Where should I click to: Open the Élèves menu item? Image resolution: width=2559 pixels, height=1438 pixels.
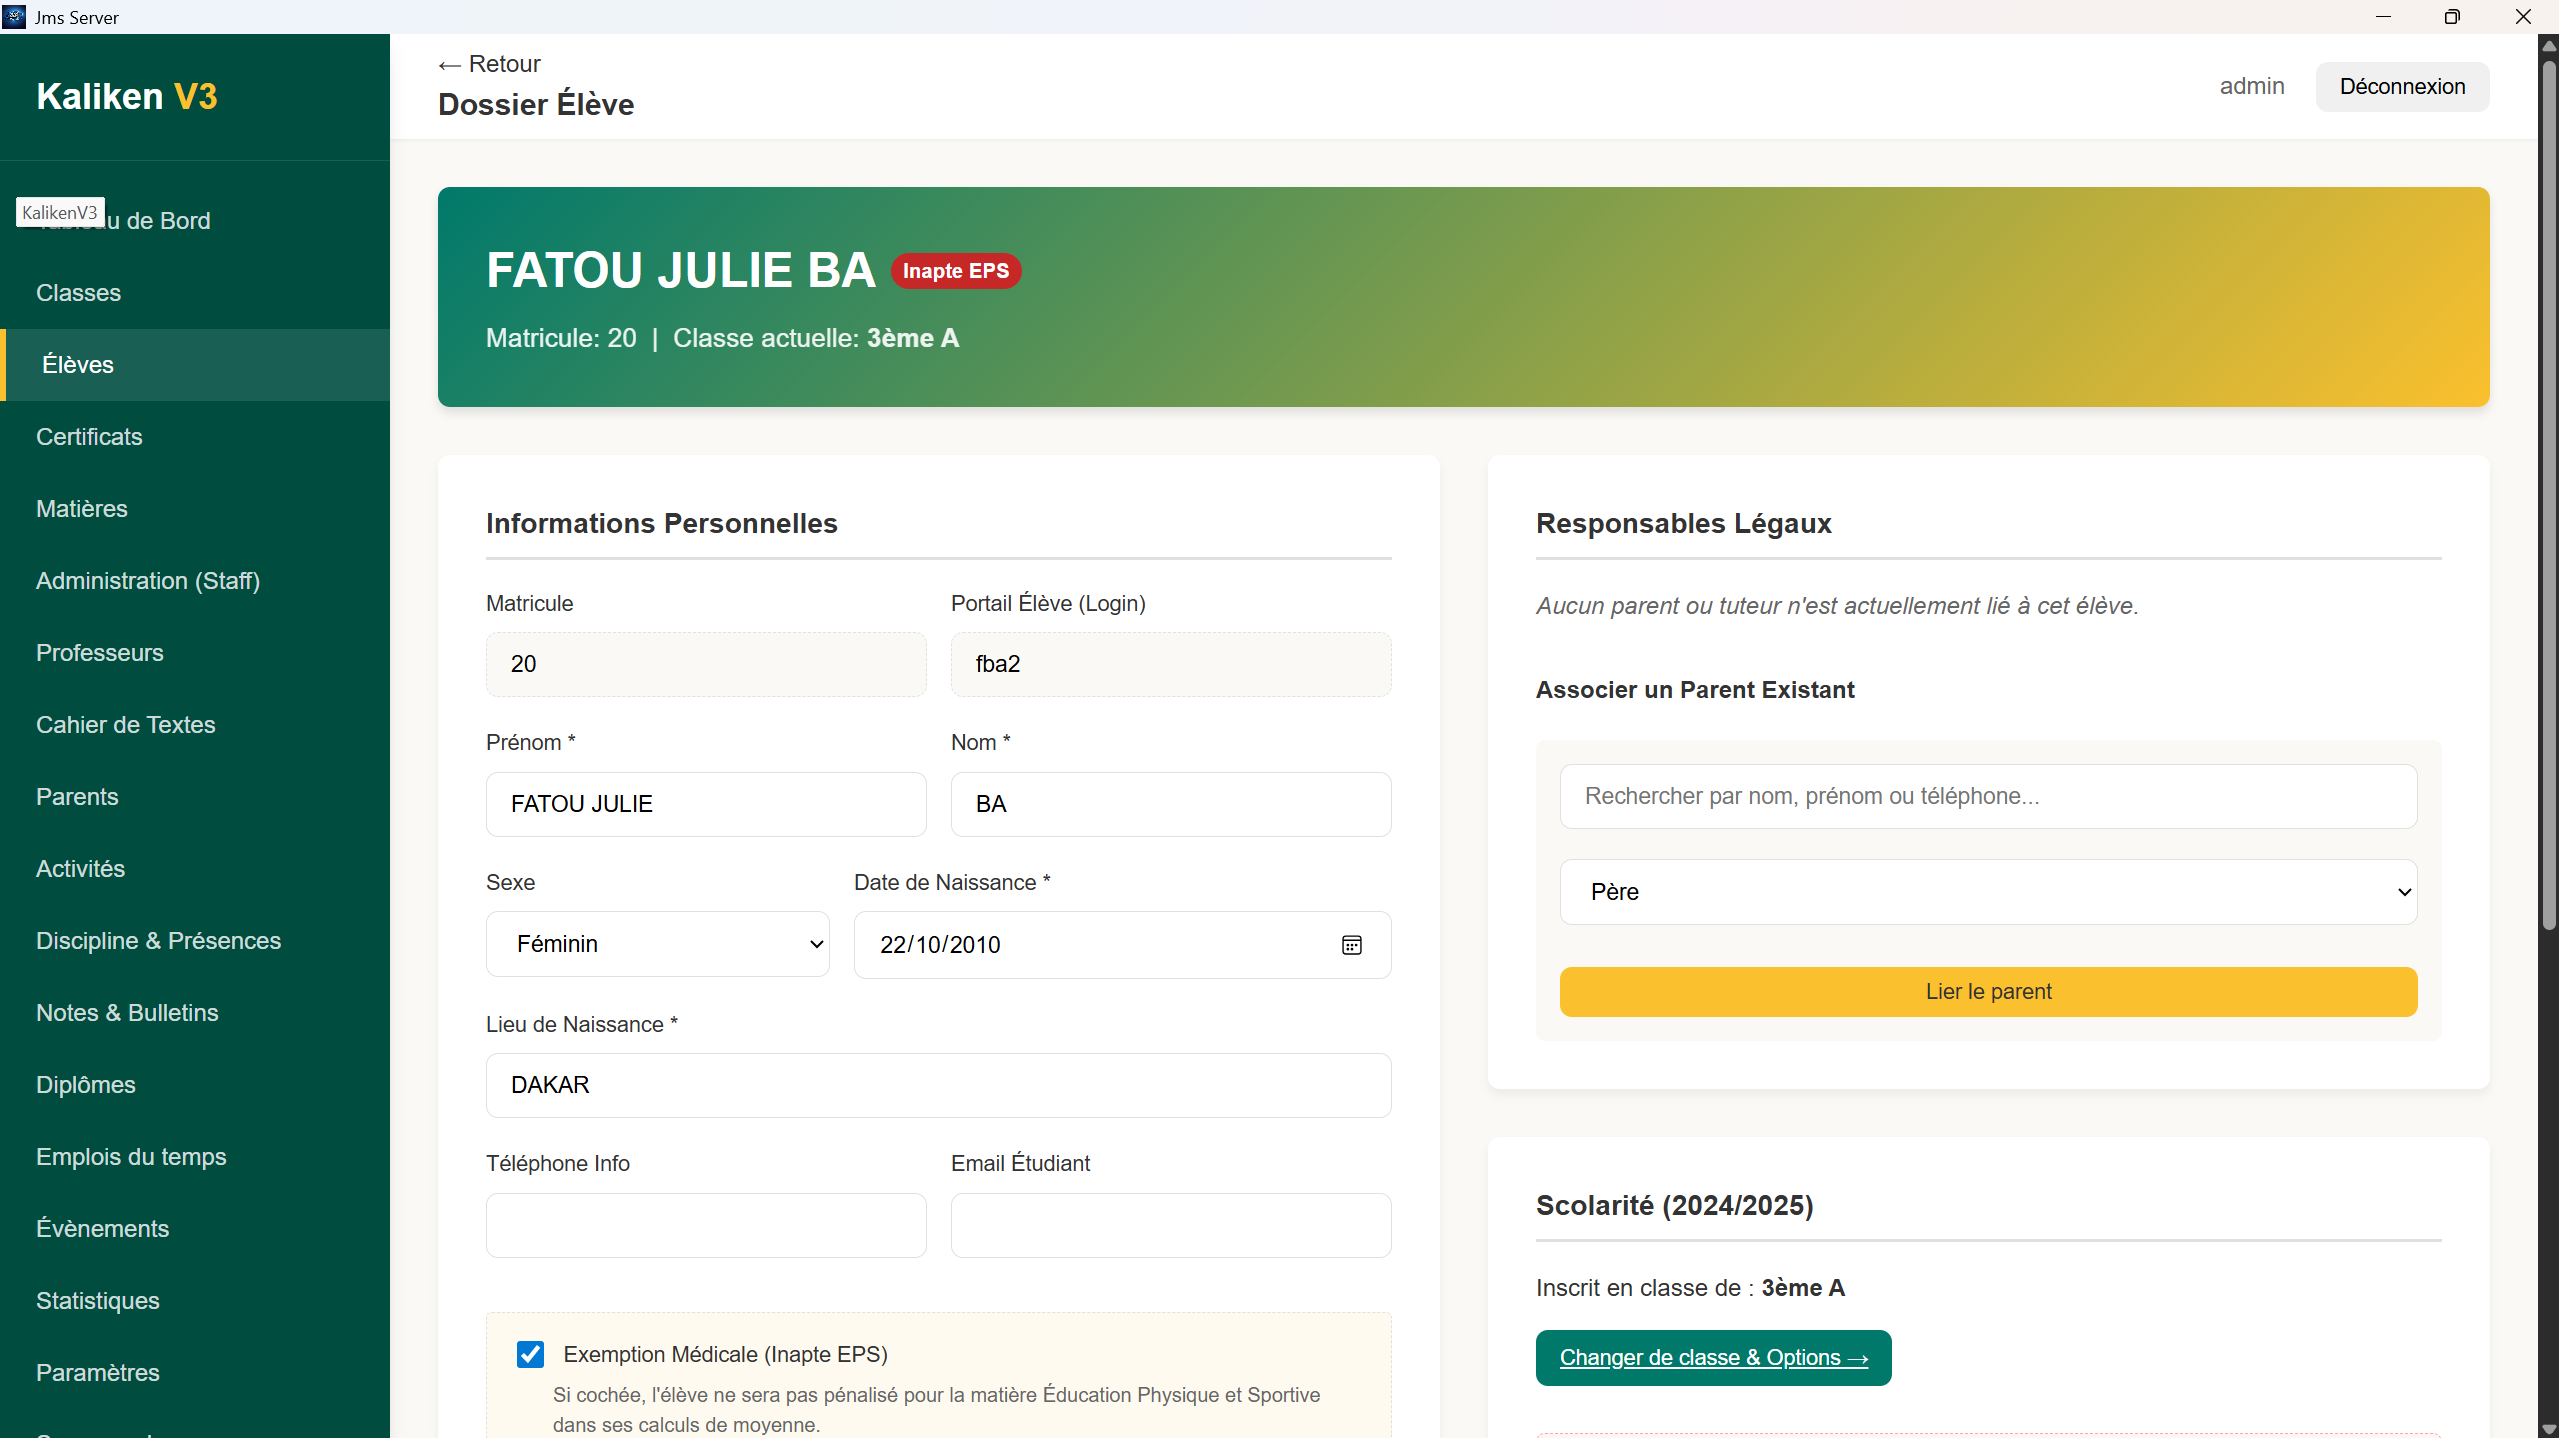78,365
